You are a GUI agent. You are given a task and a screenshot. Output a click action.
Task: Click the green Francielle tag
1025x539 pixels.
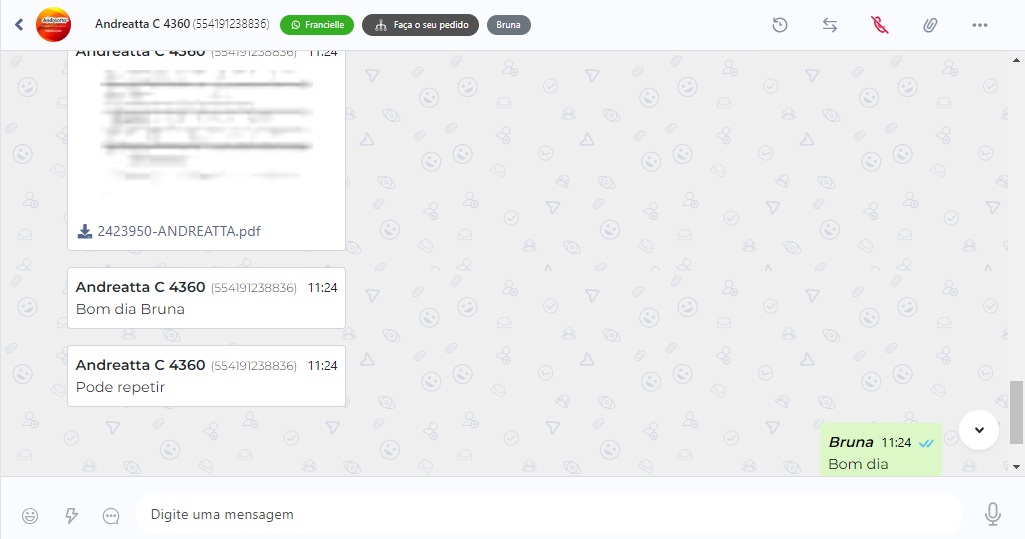coord(317,25)
